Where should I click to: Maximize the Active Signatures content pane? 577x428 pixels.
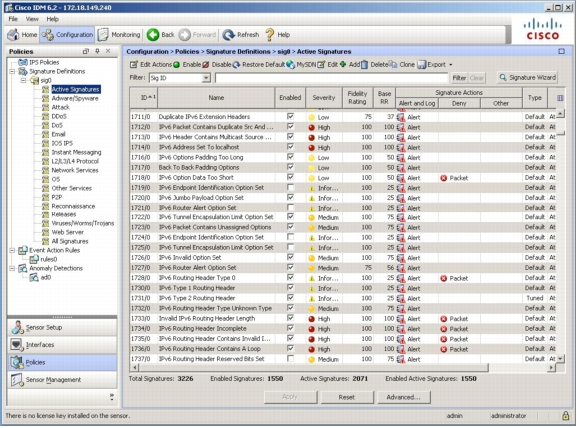point(562,52)
